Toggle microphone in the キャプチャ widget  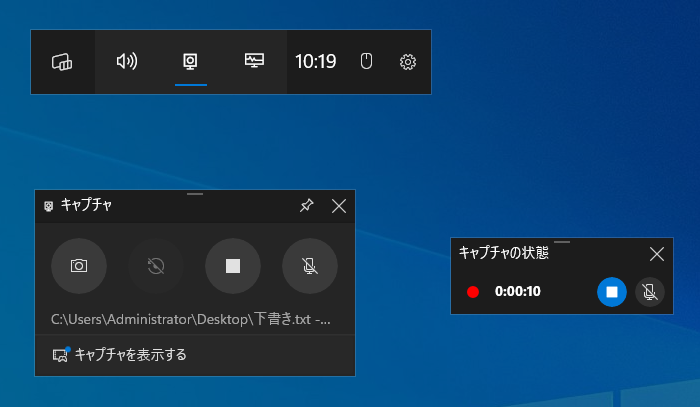310,266
